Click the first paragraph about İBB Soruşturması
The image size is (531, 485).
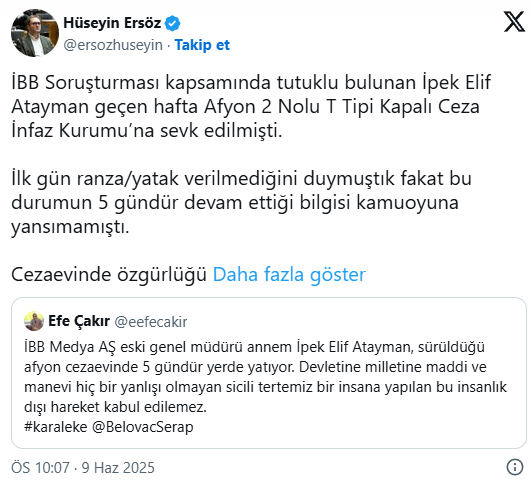pyautogui.click(x=251, y=106)
